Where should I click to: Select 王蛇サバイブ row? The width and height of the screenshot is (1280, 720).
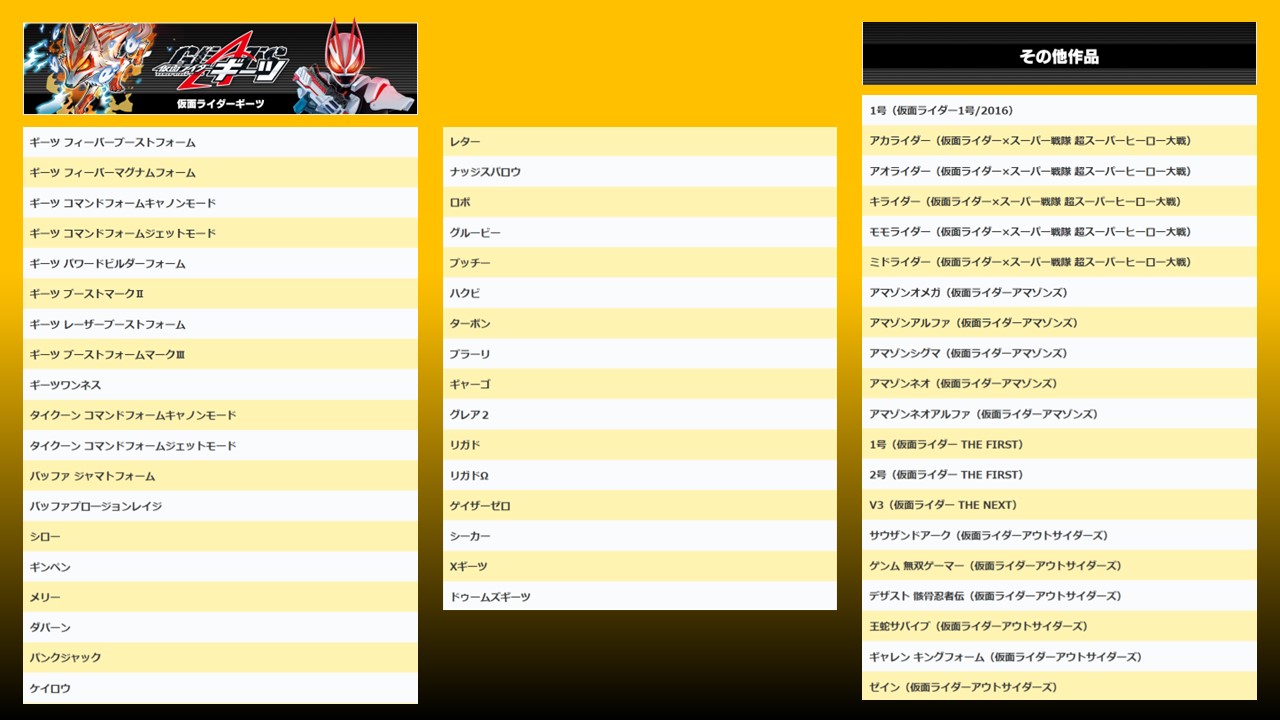[1059, 626]
